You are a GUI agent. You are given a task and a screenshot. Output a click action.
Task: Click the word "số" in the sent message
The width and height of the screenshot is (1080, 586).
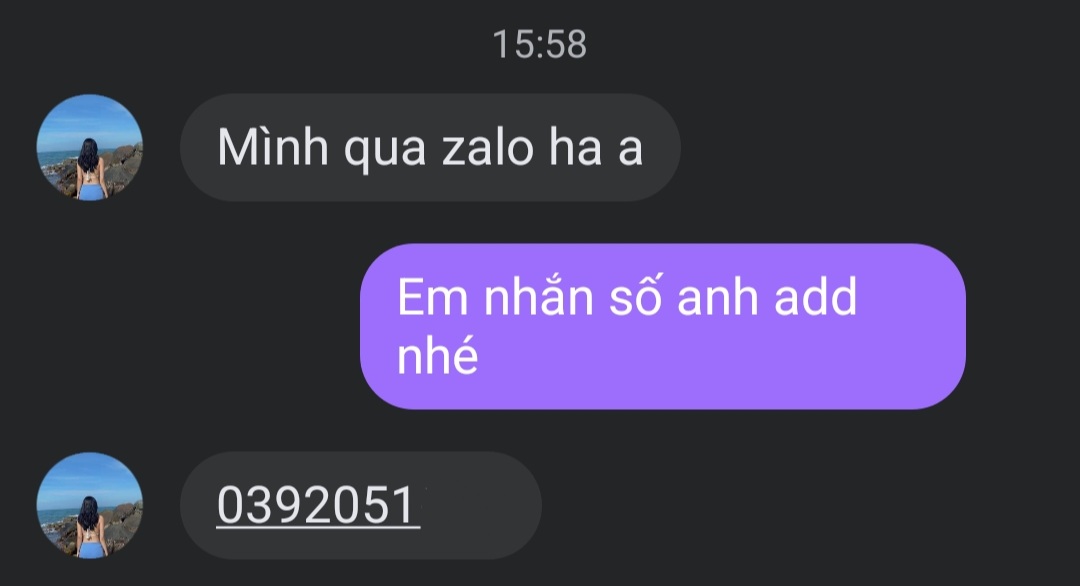point(636,297)
